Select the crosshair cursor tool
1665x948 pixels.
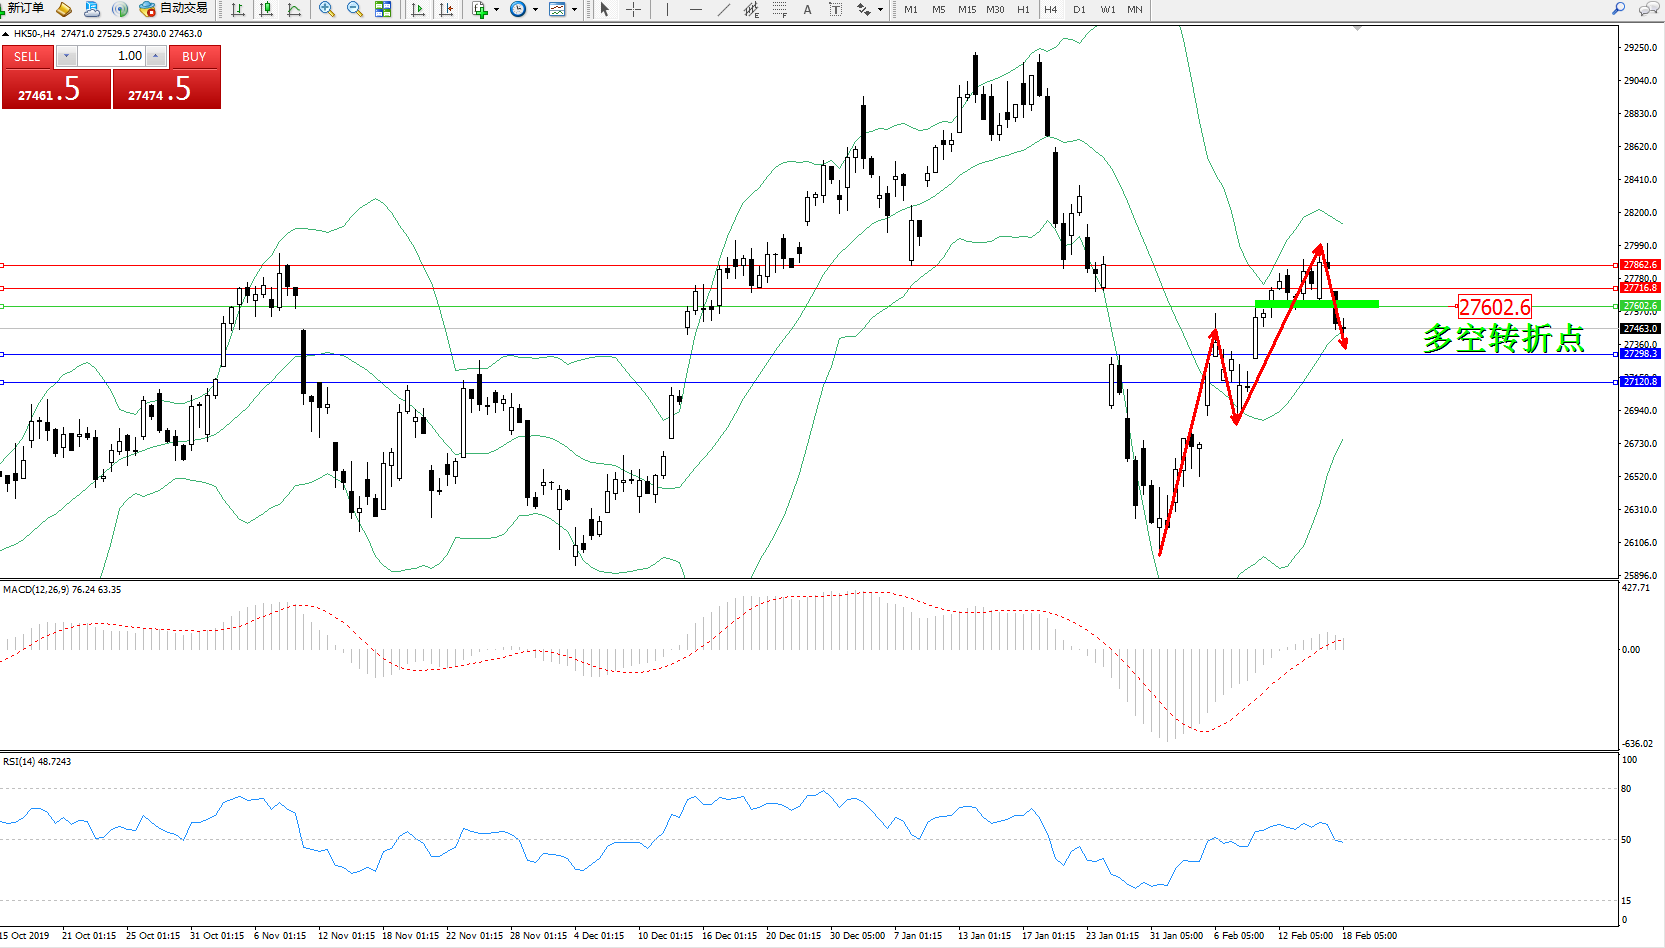[x=633, y=9]
